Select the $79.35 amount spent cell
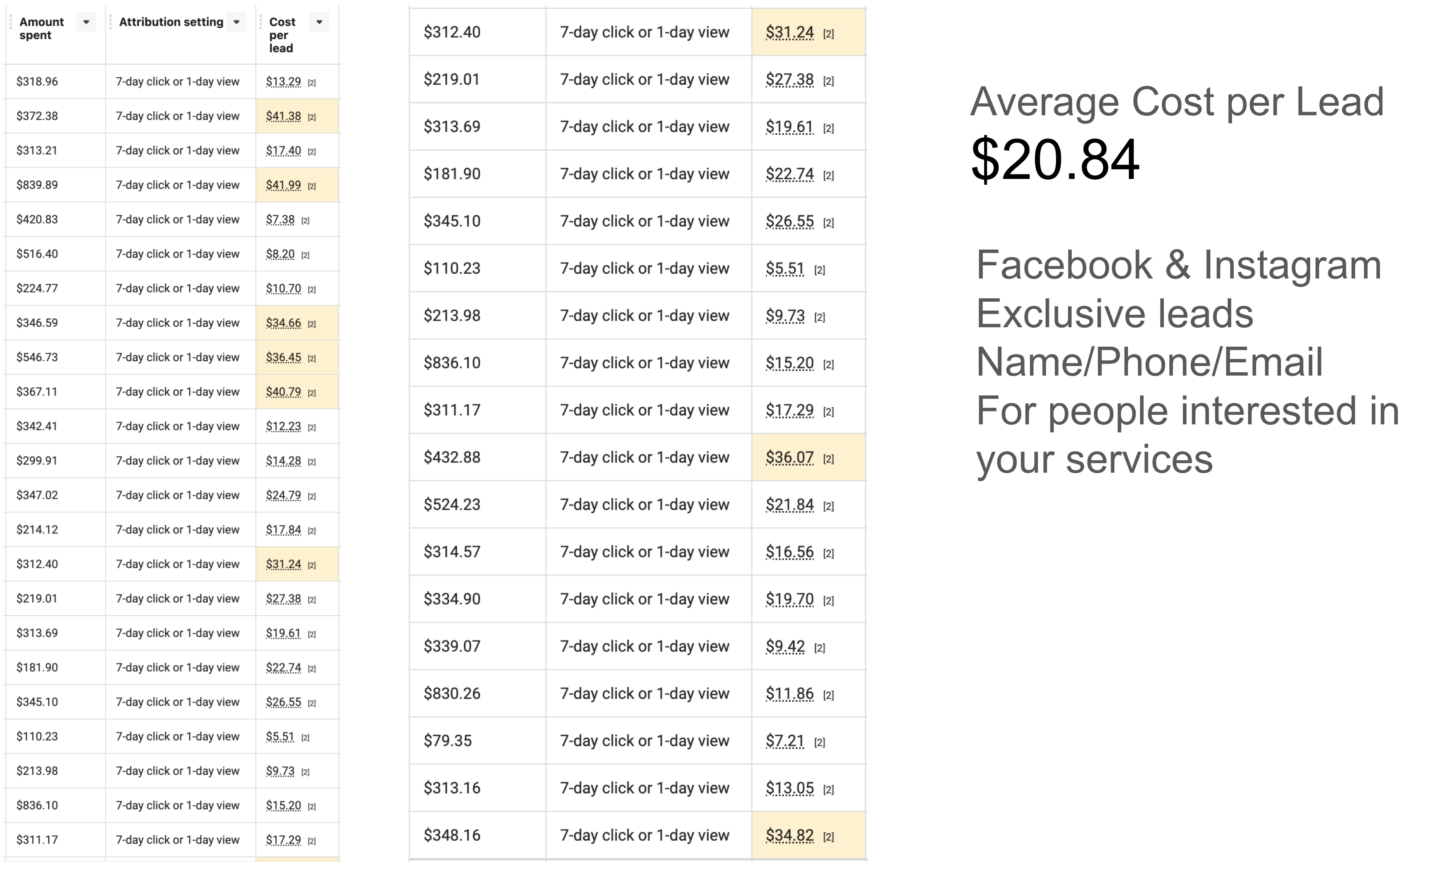This screenshot has width=1440, height=876. (x=477, y=741)
